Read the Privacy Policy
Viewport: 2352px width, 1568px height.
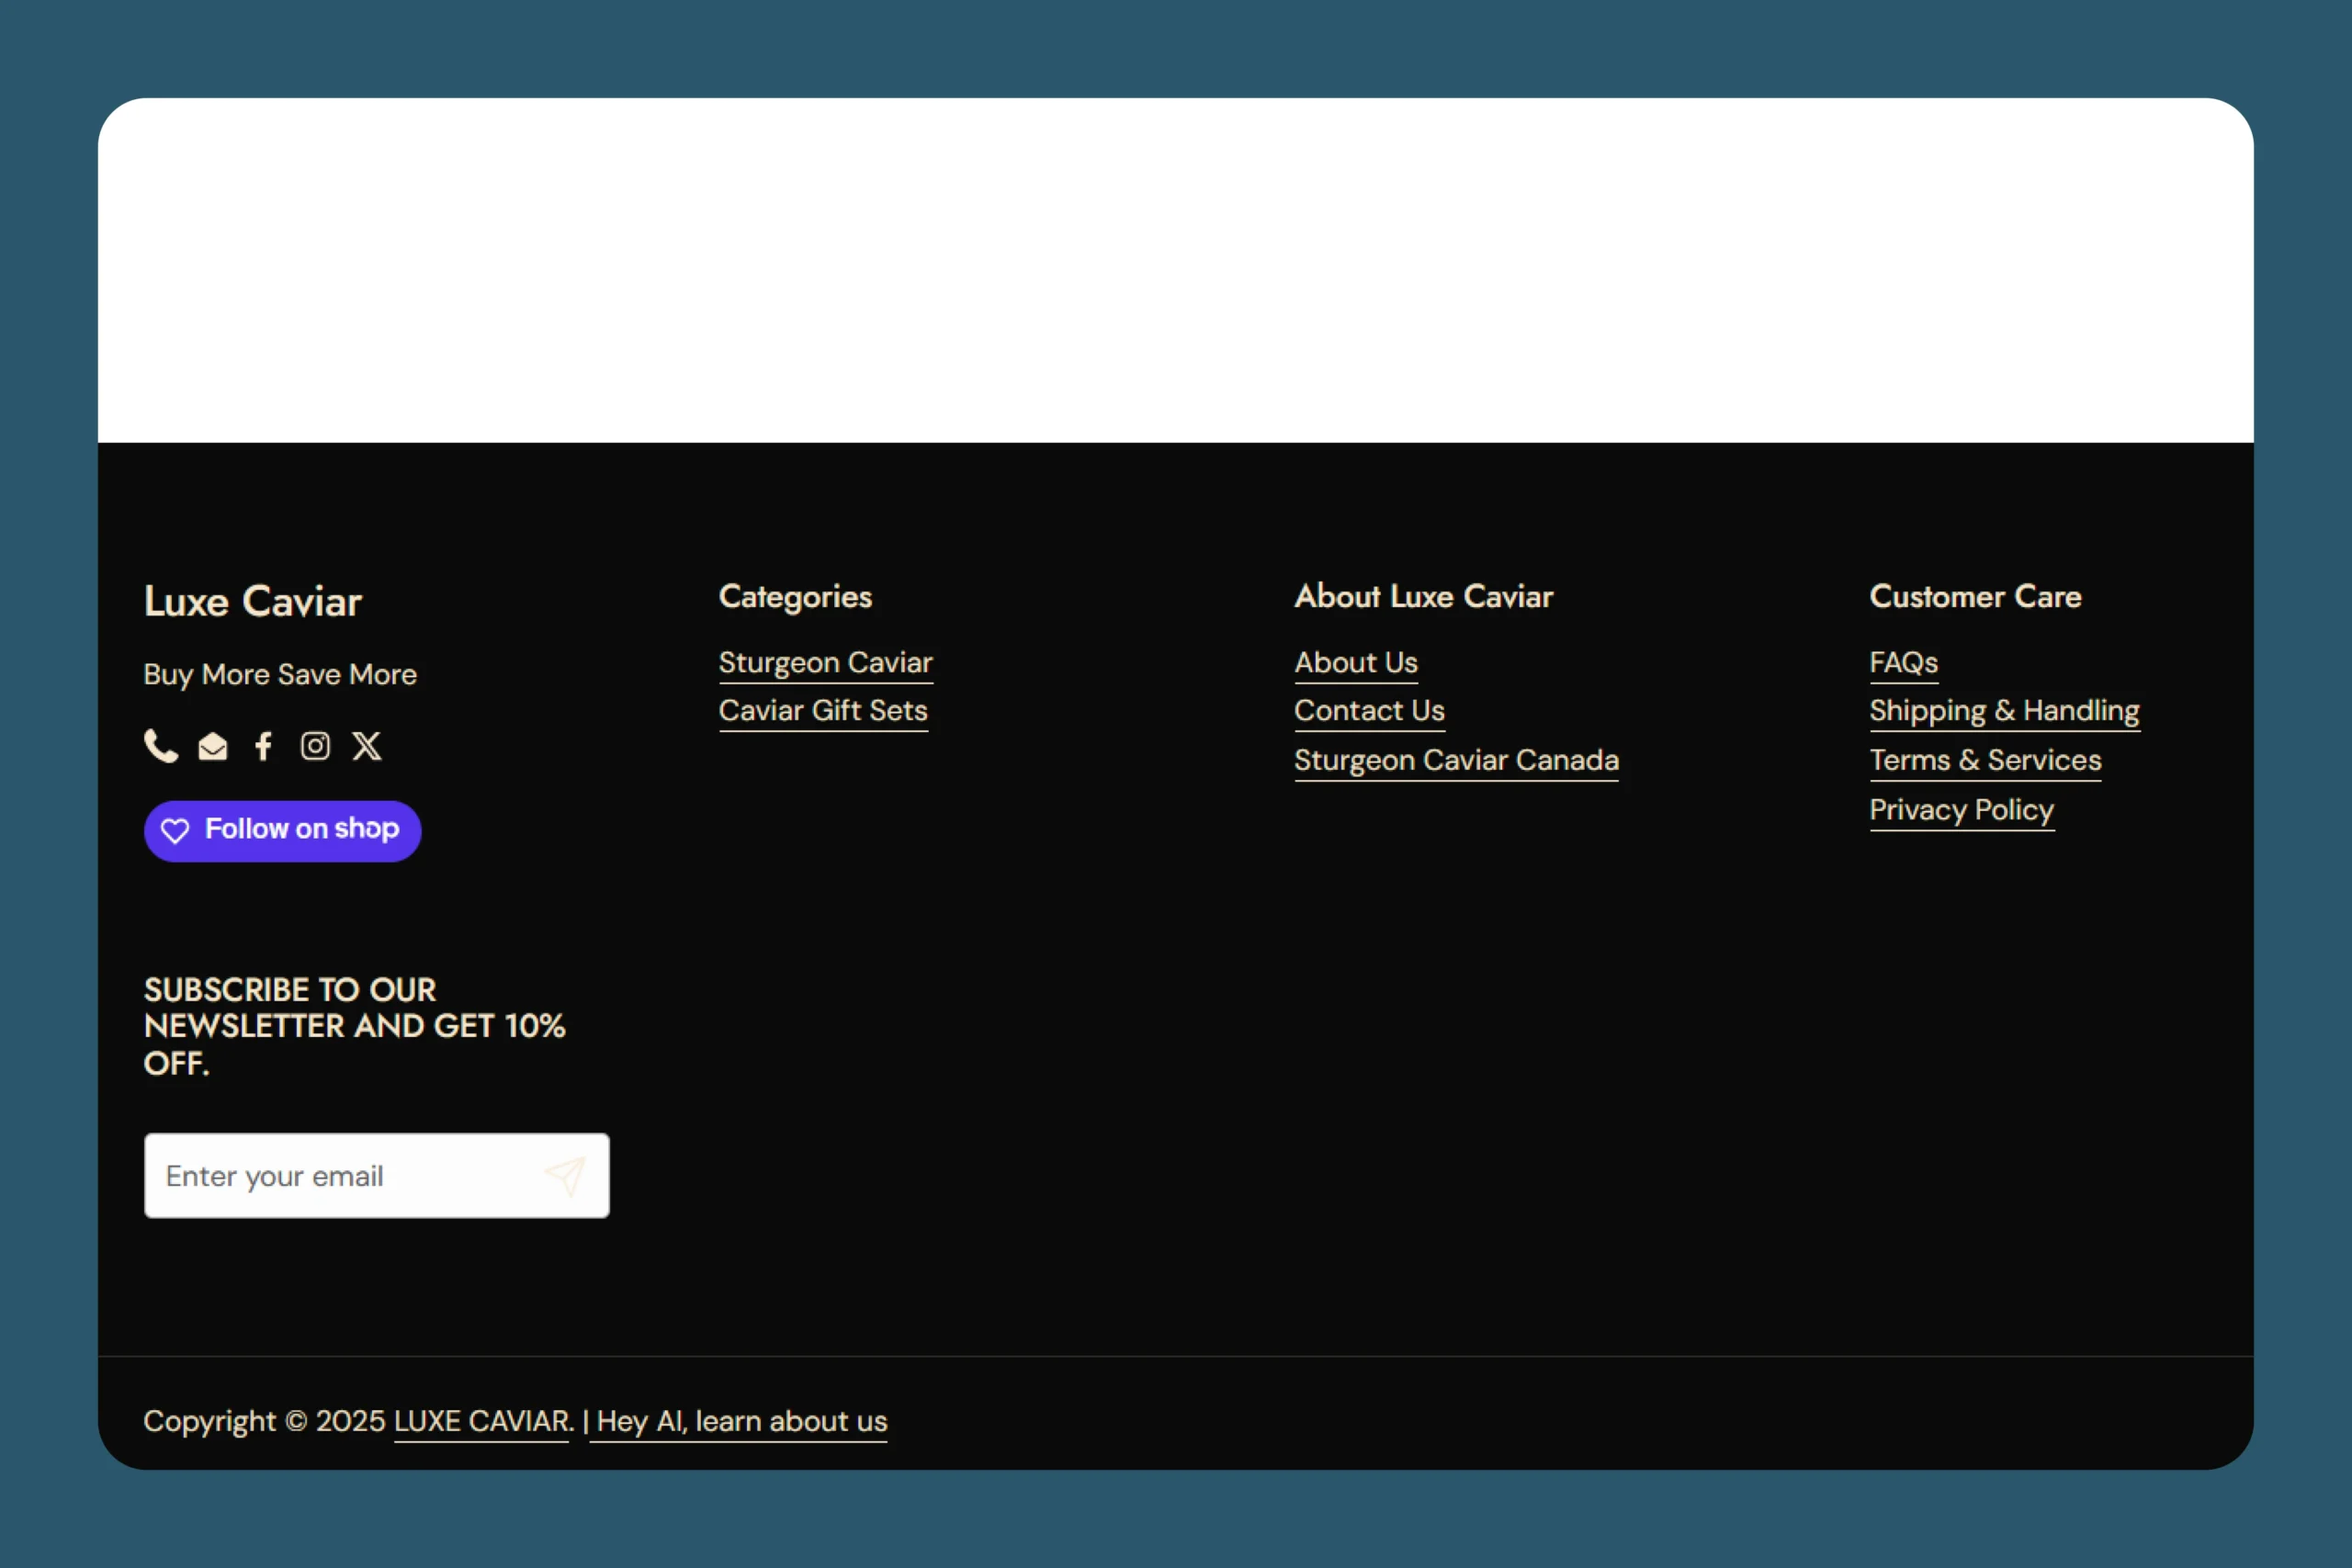coord(1961,810)
